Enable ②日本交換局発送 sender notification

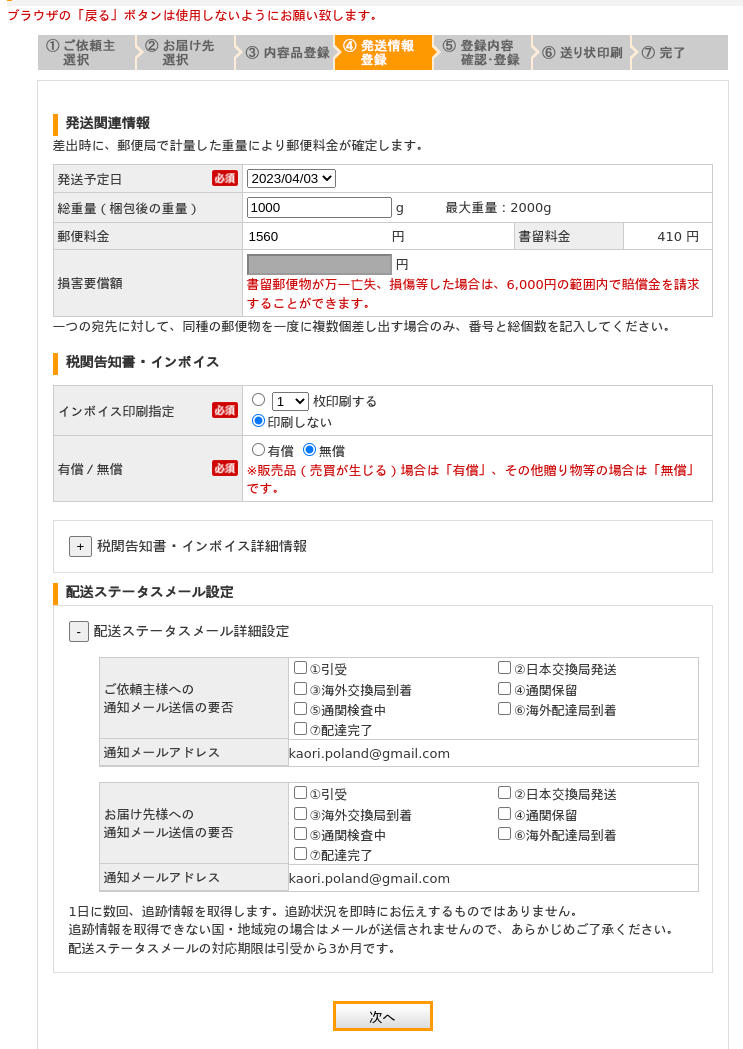pyautogui.click(x=504, y=667)
